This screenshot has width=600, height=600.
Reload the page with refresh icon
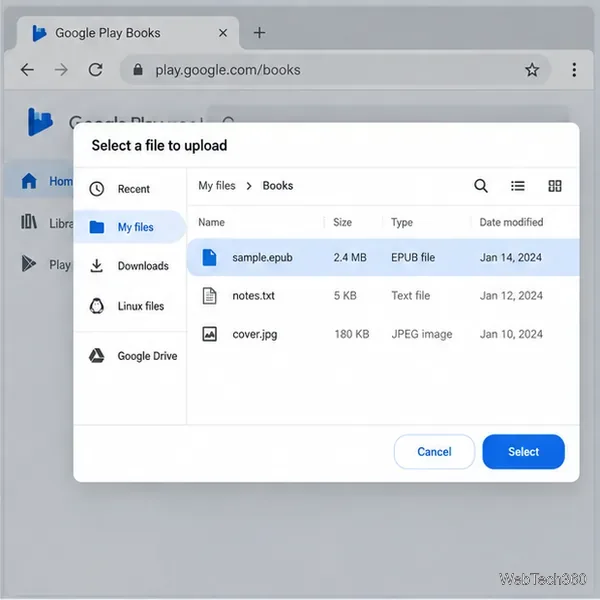coord(95,70)
